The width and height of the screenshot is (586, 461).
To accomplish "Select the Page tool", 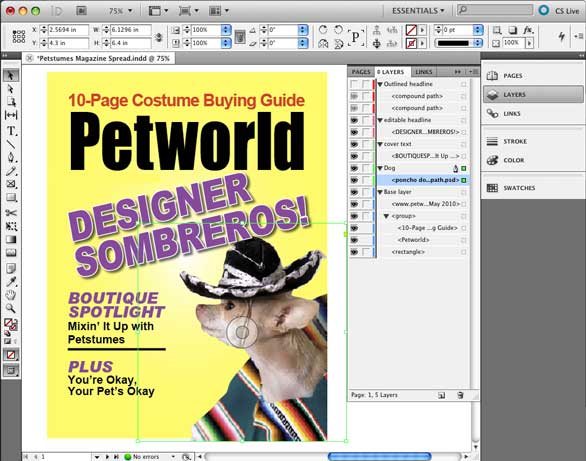I will (x=11, y=102).
